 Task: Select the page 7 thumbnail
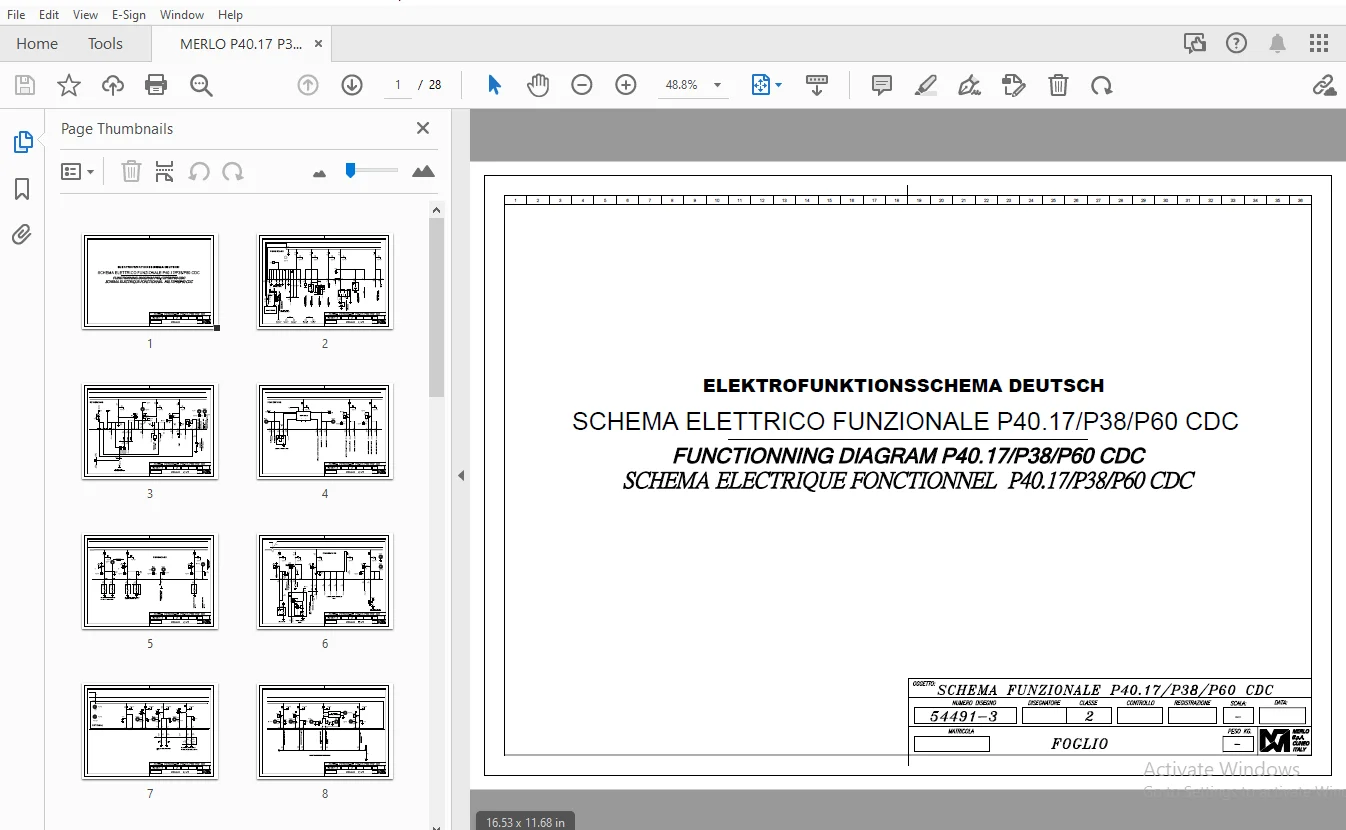tap(150, 732)
